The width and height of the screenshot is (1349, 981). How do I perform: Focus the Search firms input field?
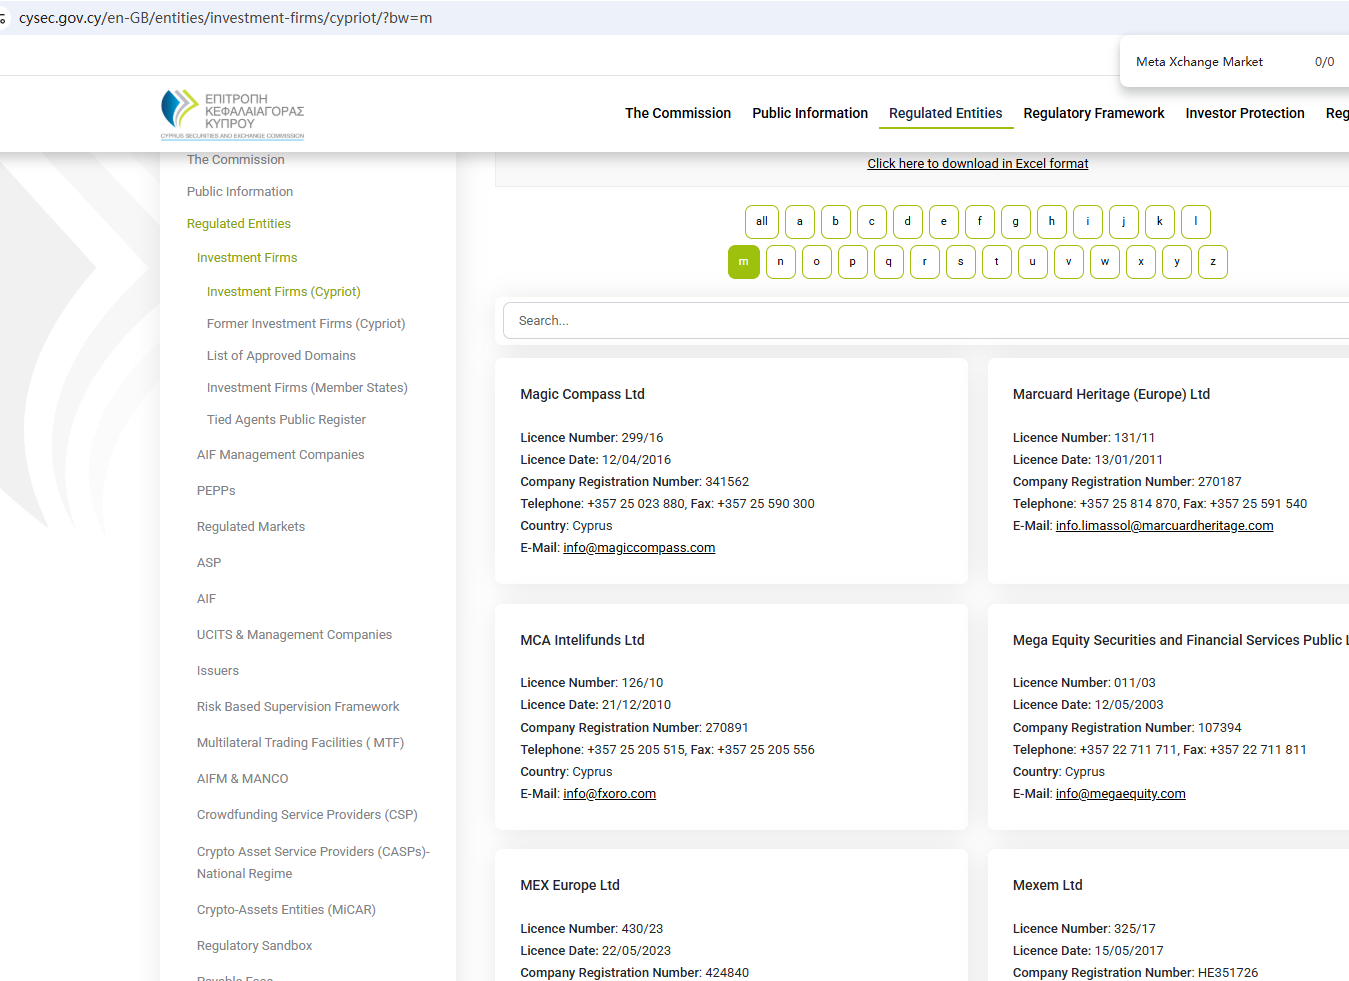[x=920, y=321]
